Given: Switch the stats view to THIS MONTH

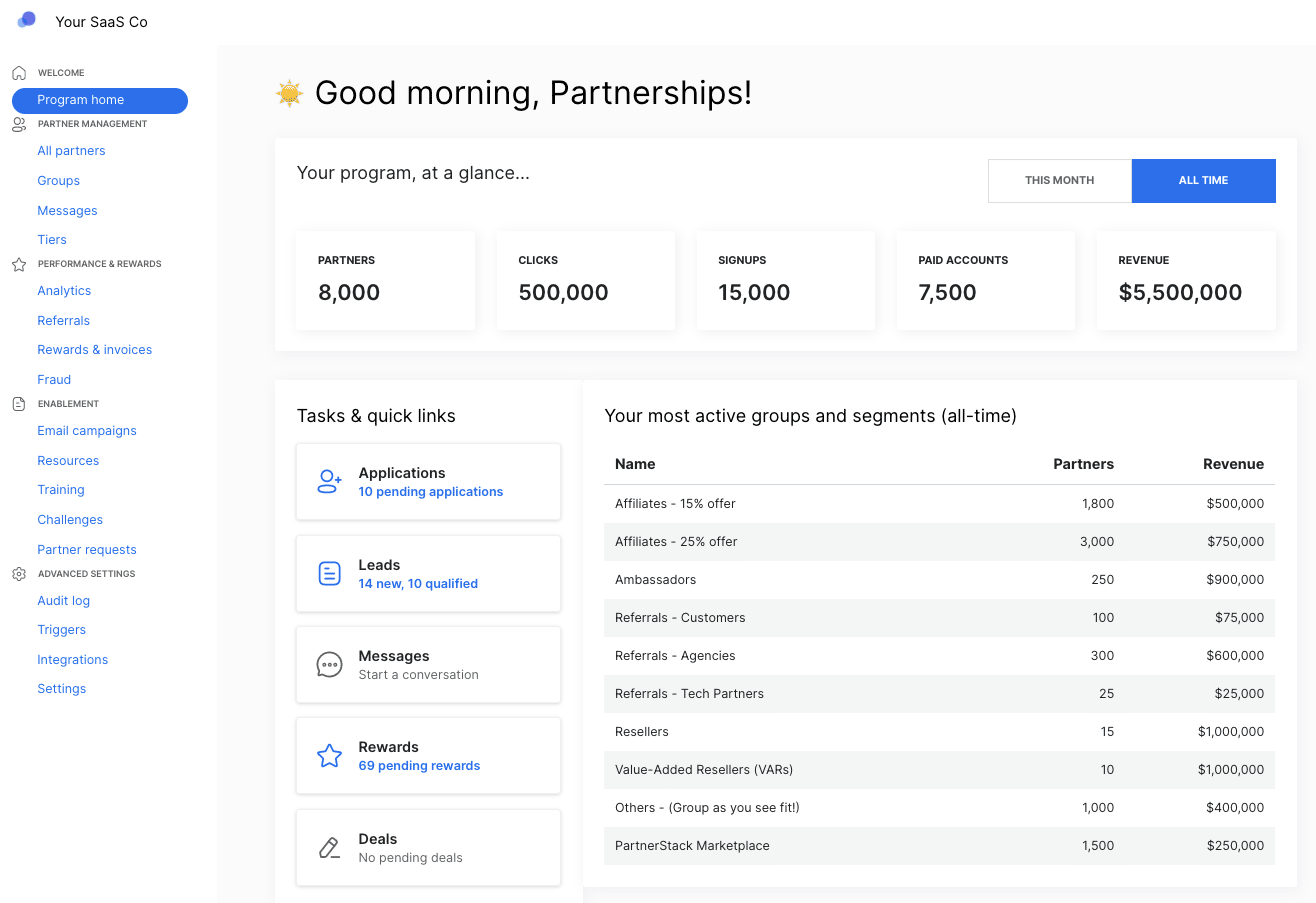Looking at the screenshot, I should pos(1059,180).
